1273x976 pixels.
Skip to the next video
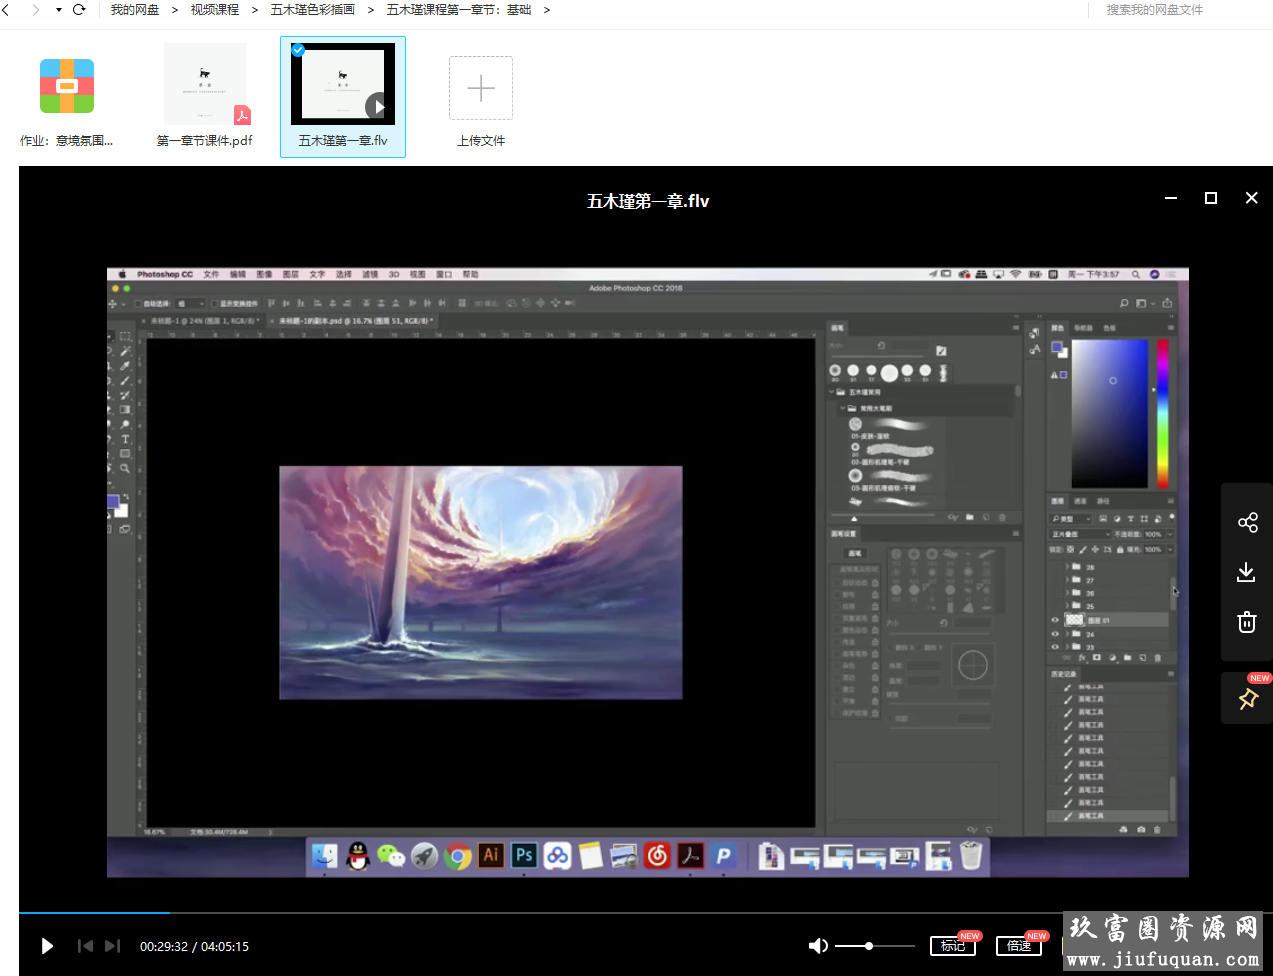(x=112, y=946)
